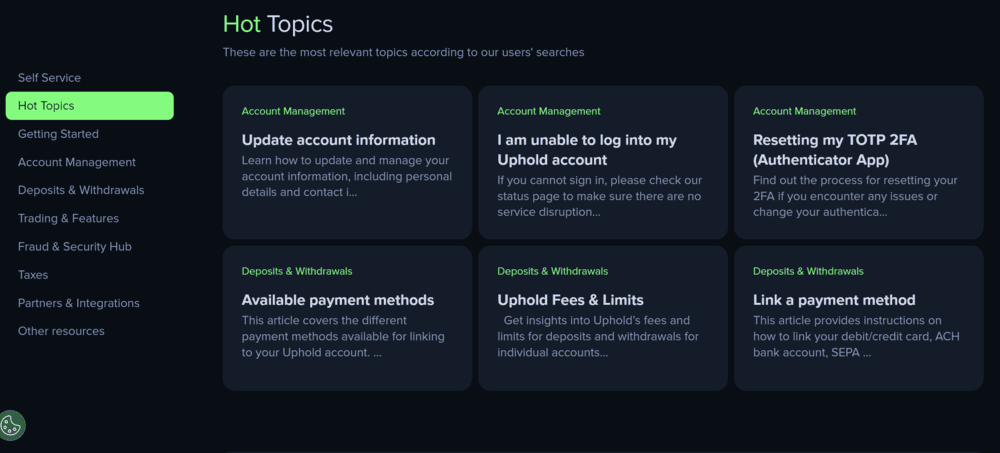Navigate to Trading & Features
The width and height of the screenshot is (1000, 453).
click(68, 218)
